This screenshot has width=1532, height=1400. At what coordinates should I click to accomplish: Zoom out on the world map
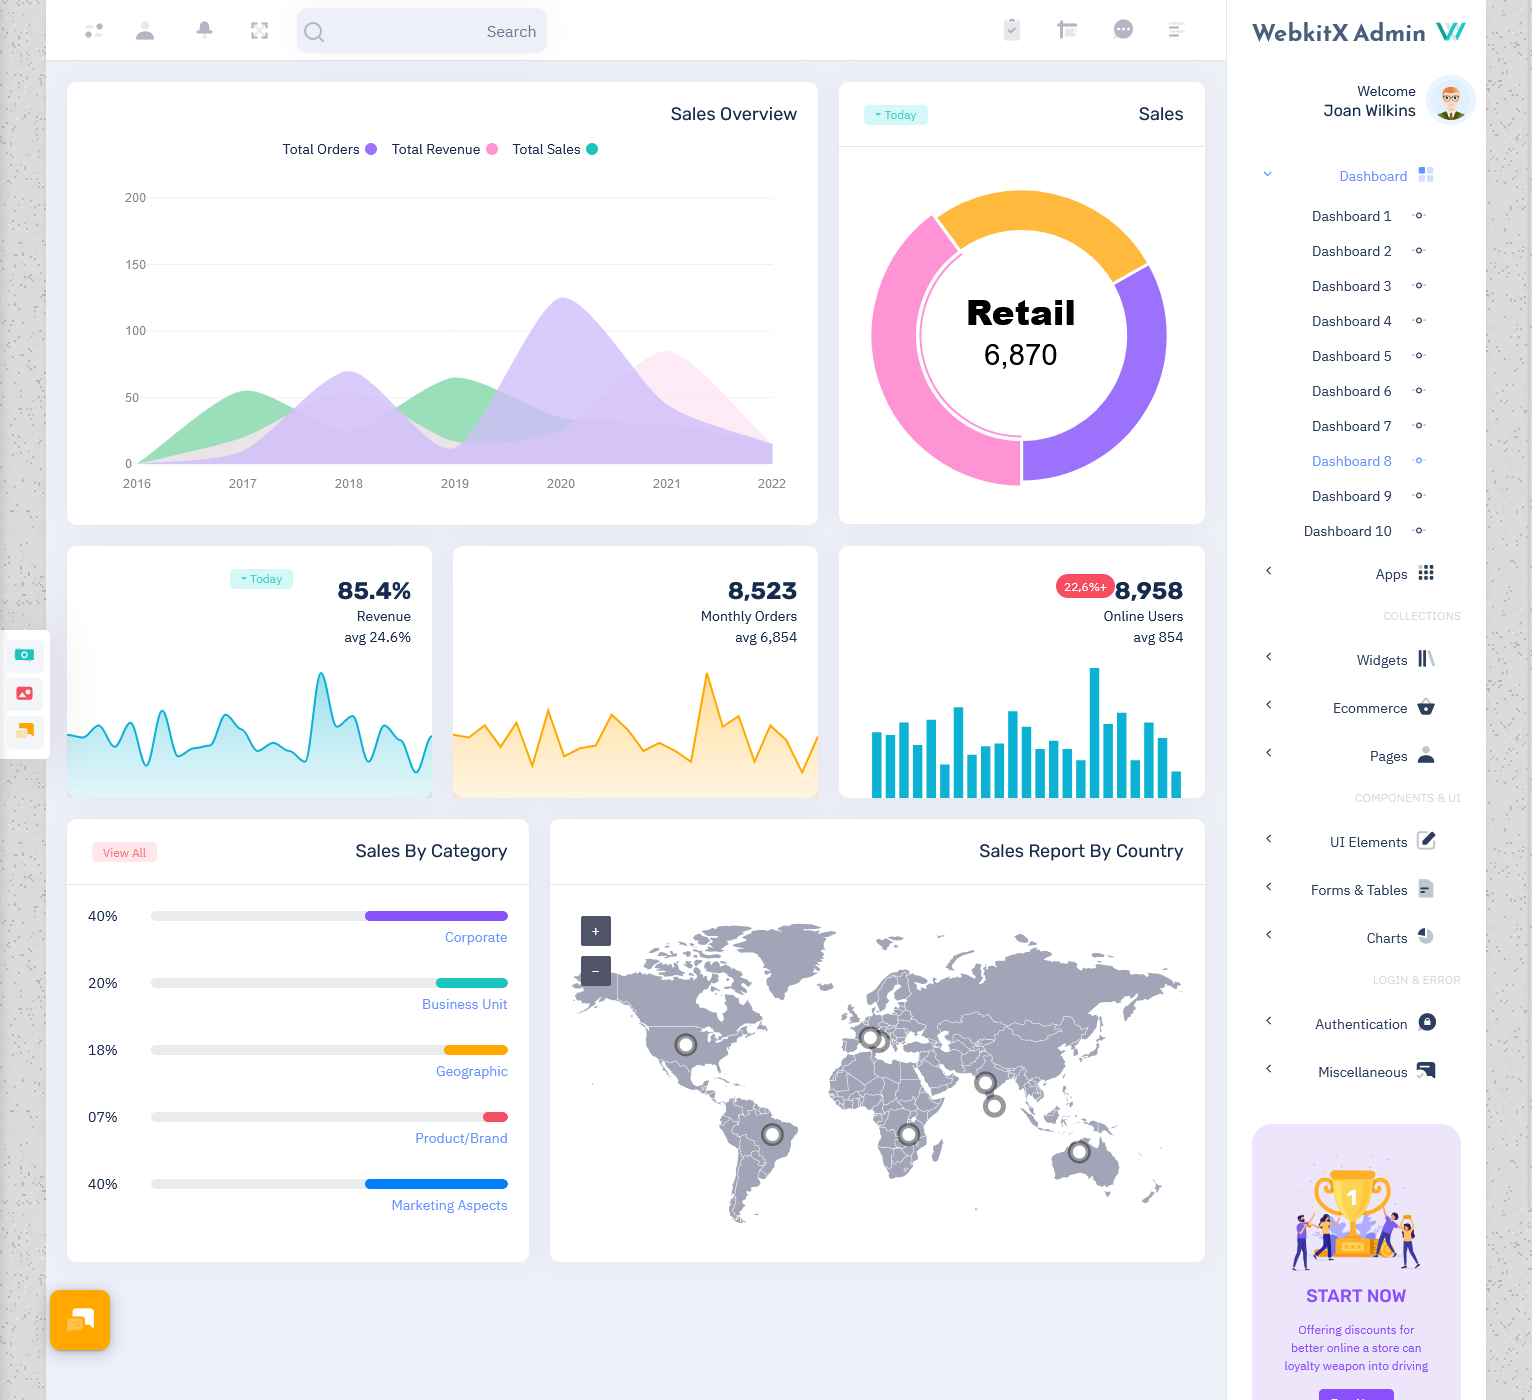596,971
